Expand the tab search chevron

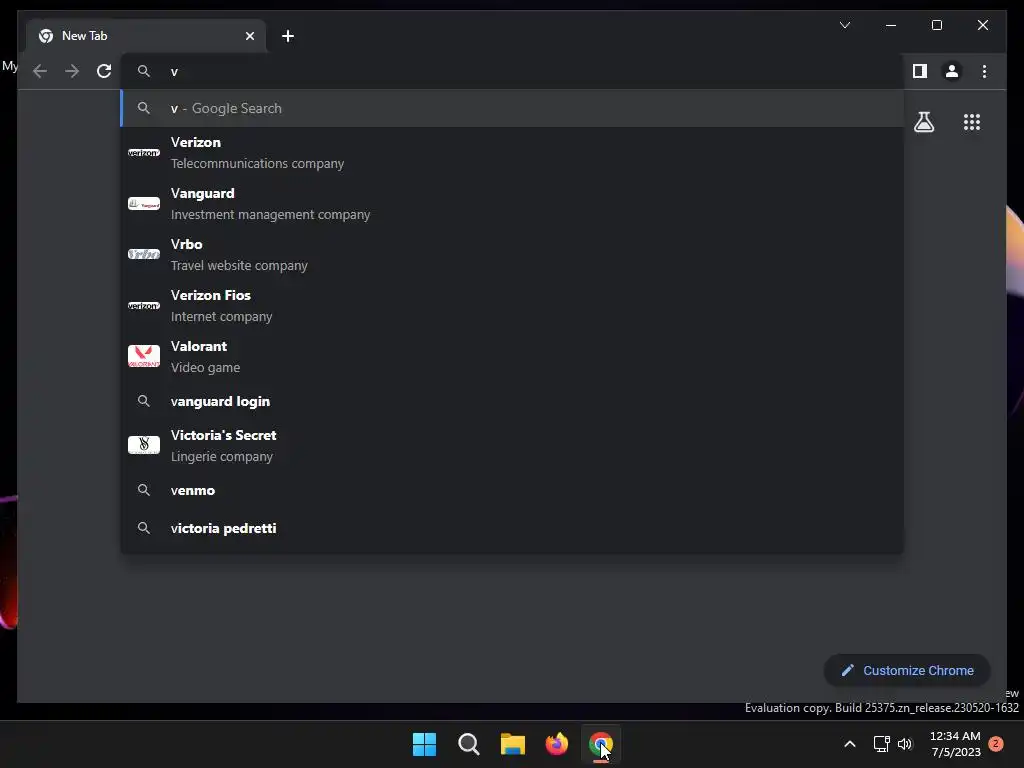(x=844, y=25)
